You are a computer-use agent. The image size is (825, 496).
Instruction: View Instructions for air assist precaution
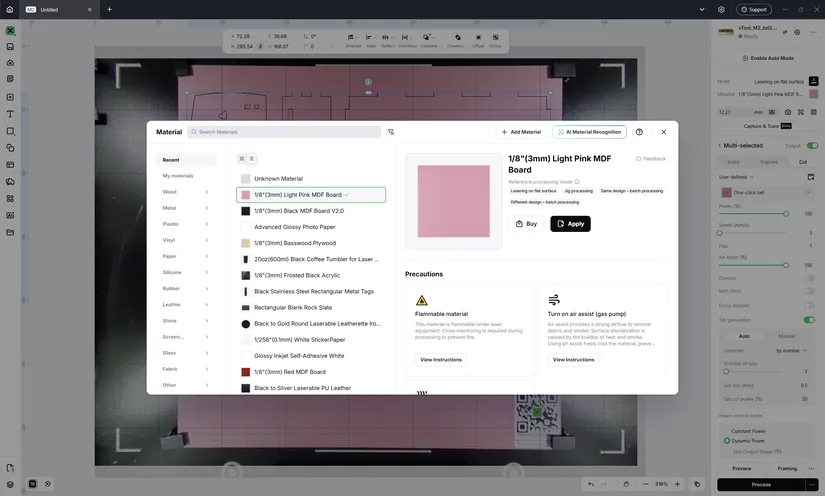click(574, 360)
